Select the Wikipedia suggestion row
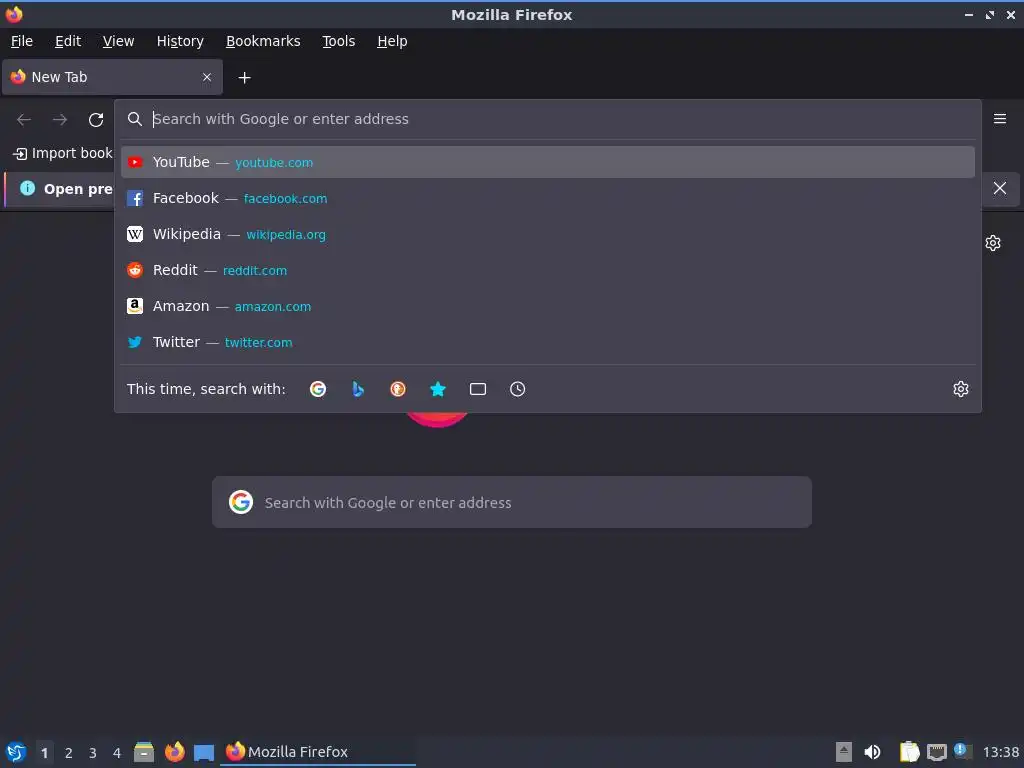 547,234
